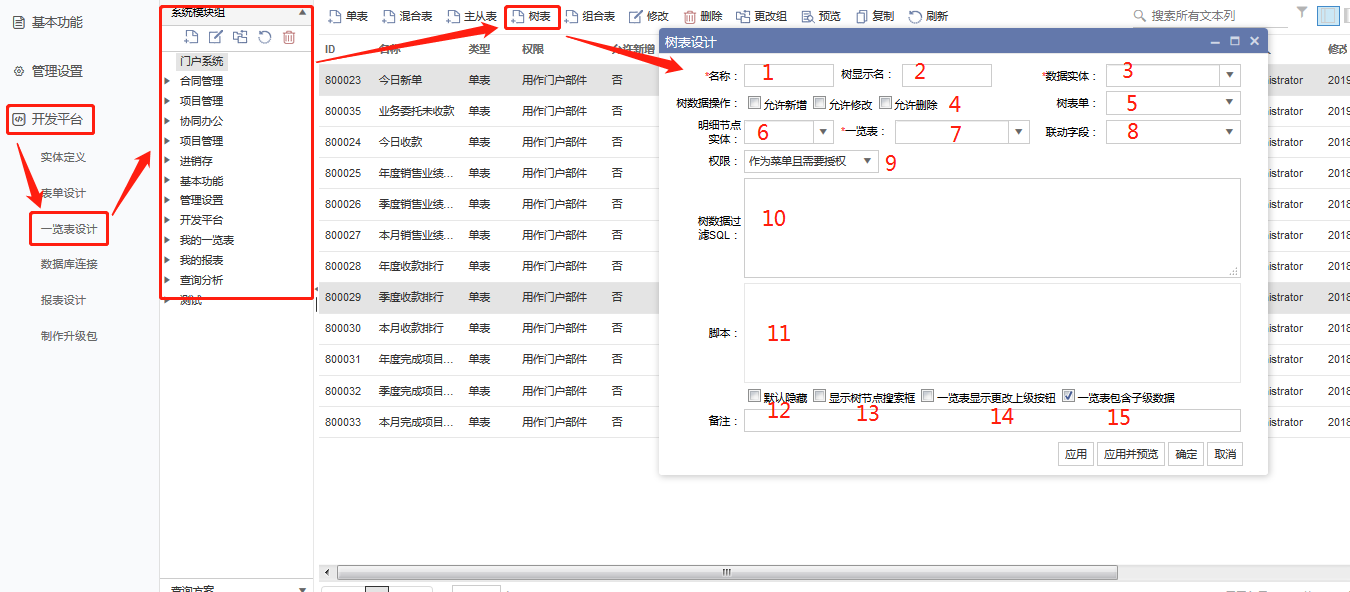Tick the 显示树节点搜索框 checkbox
The width and height of the screenshot is (1350, 592).
tap(819, 396)
